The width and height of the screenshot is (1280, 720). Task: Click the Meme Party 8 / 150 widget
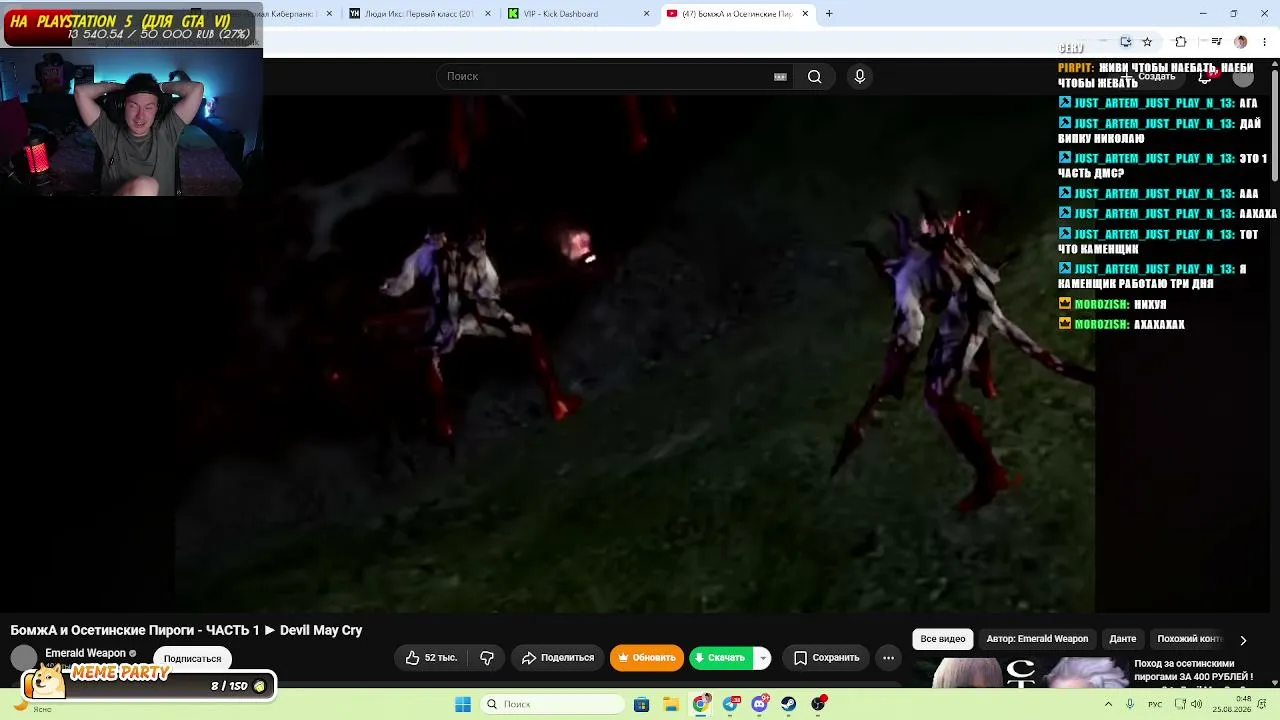[x=148, y=682]
